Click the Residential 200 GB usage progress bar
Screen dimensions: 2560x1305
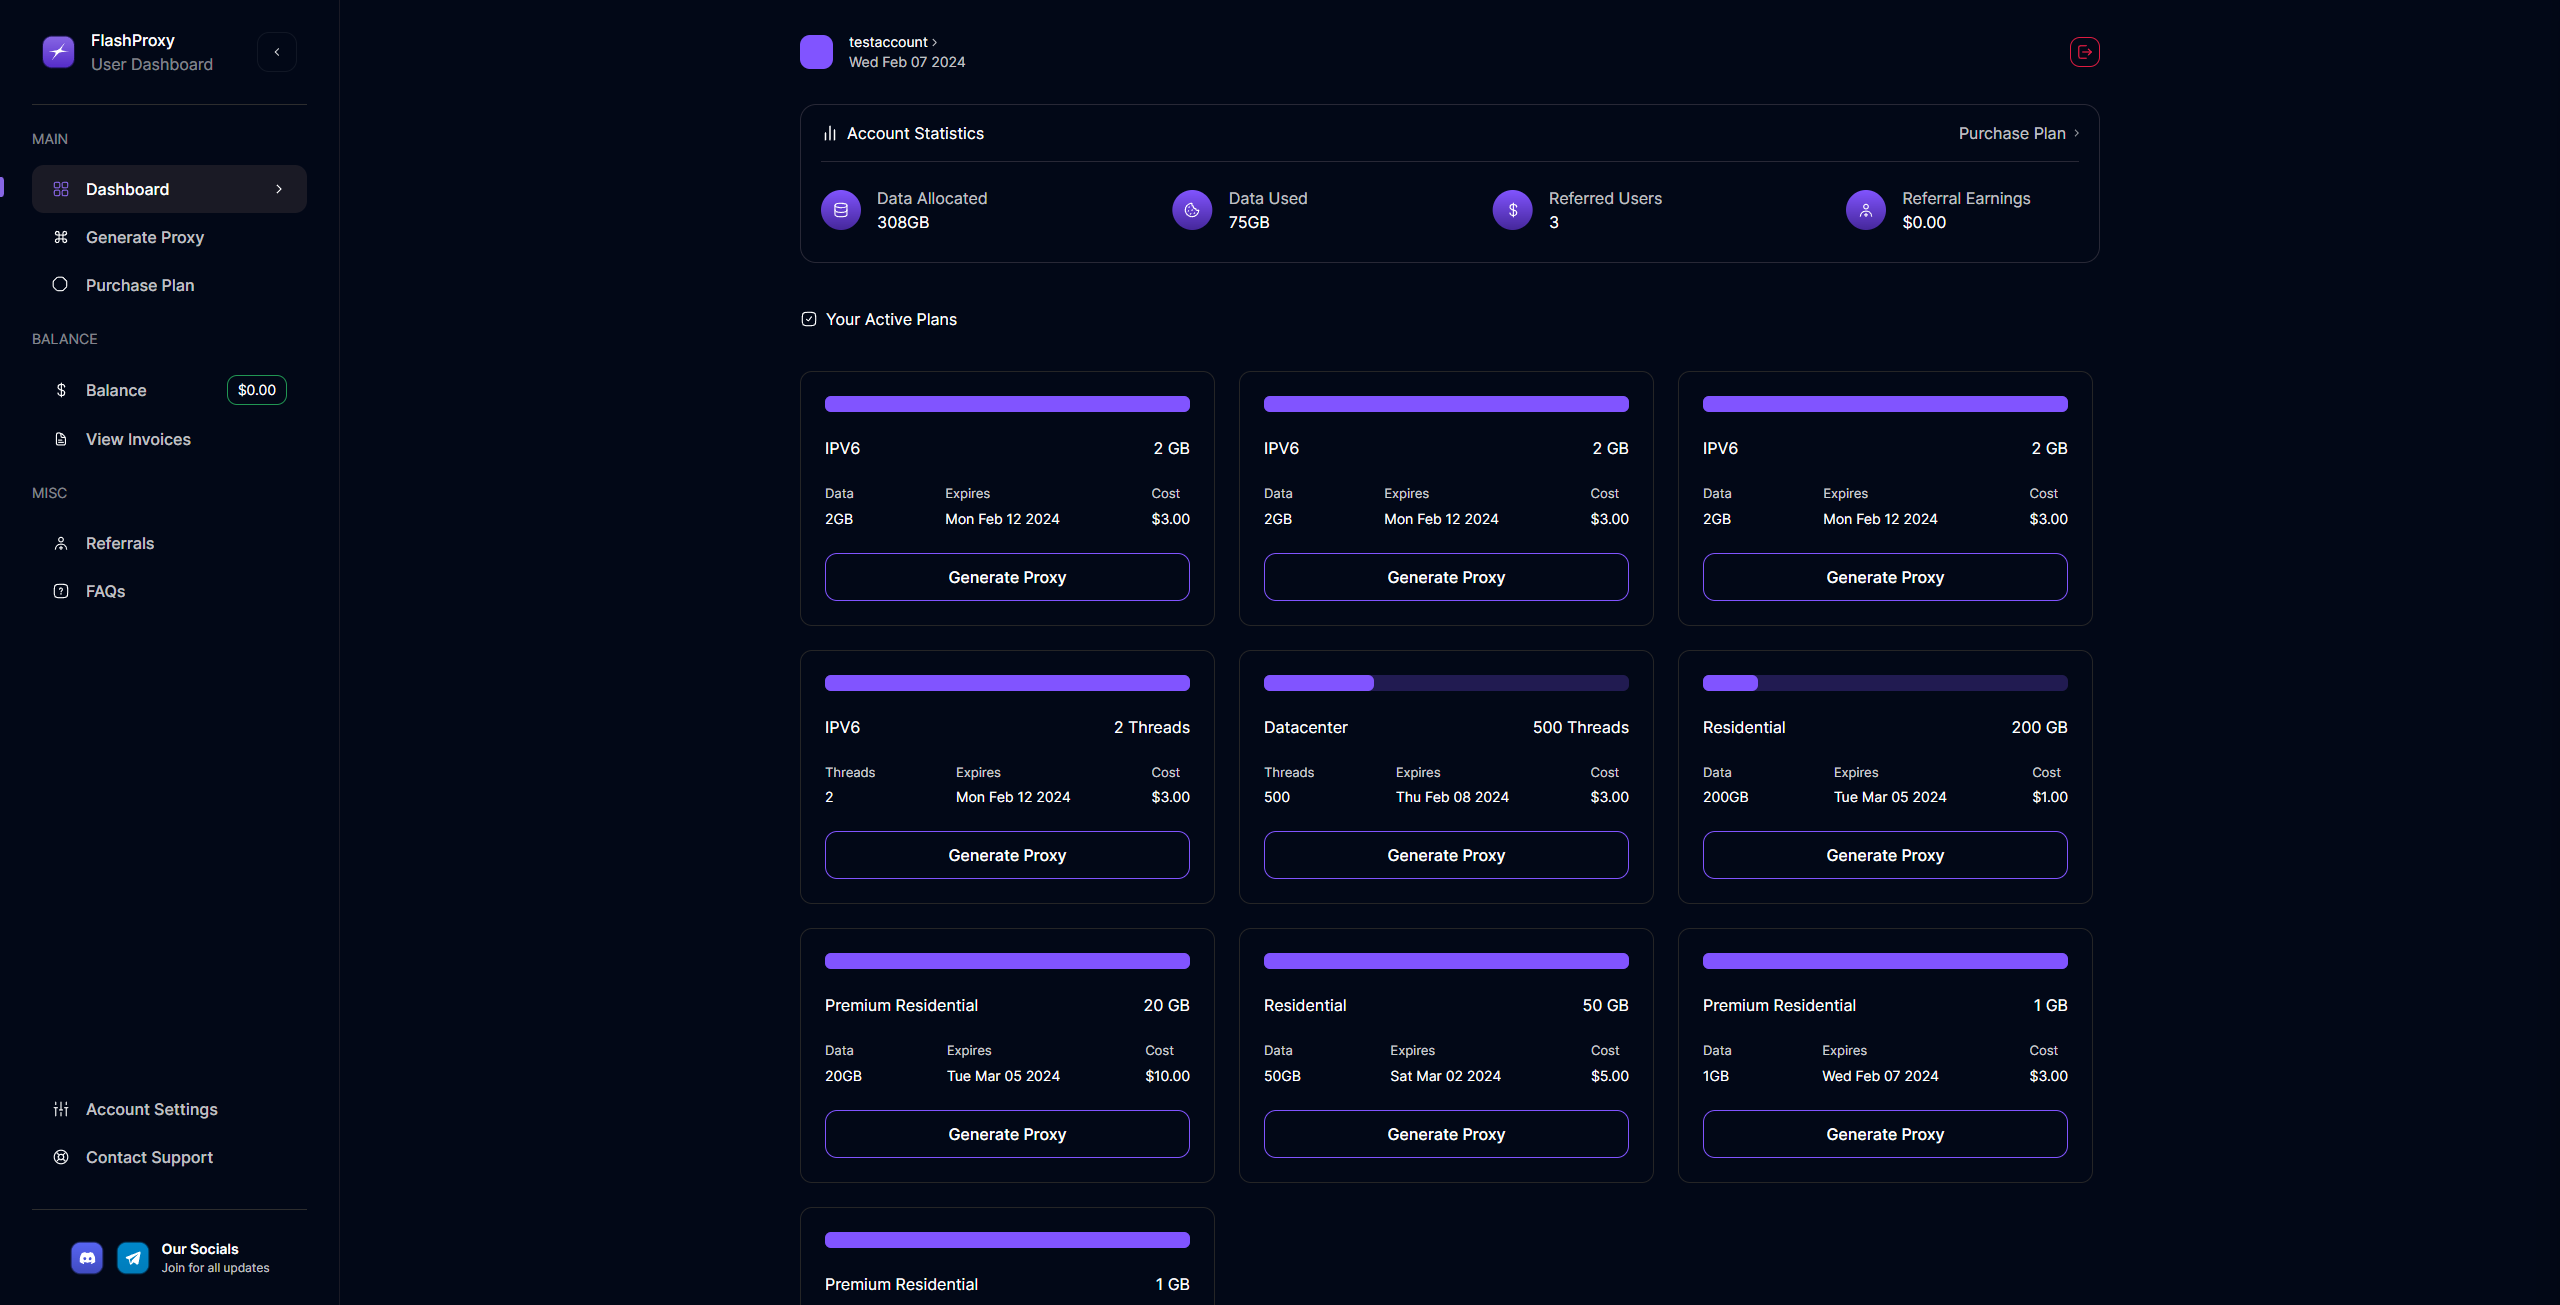point(1884,683)
